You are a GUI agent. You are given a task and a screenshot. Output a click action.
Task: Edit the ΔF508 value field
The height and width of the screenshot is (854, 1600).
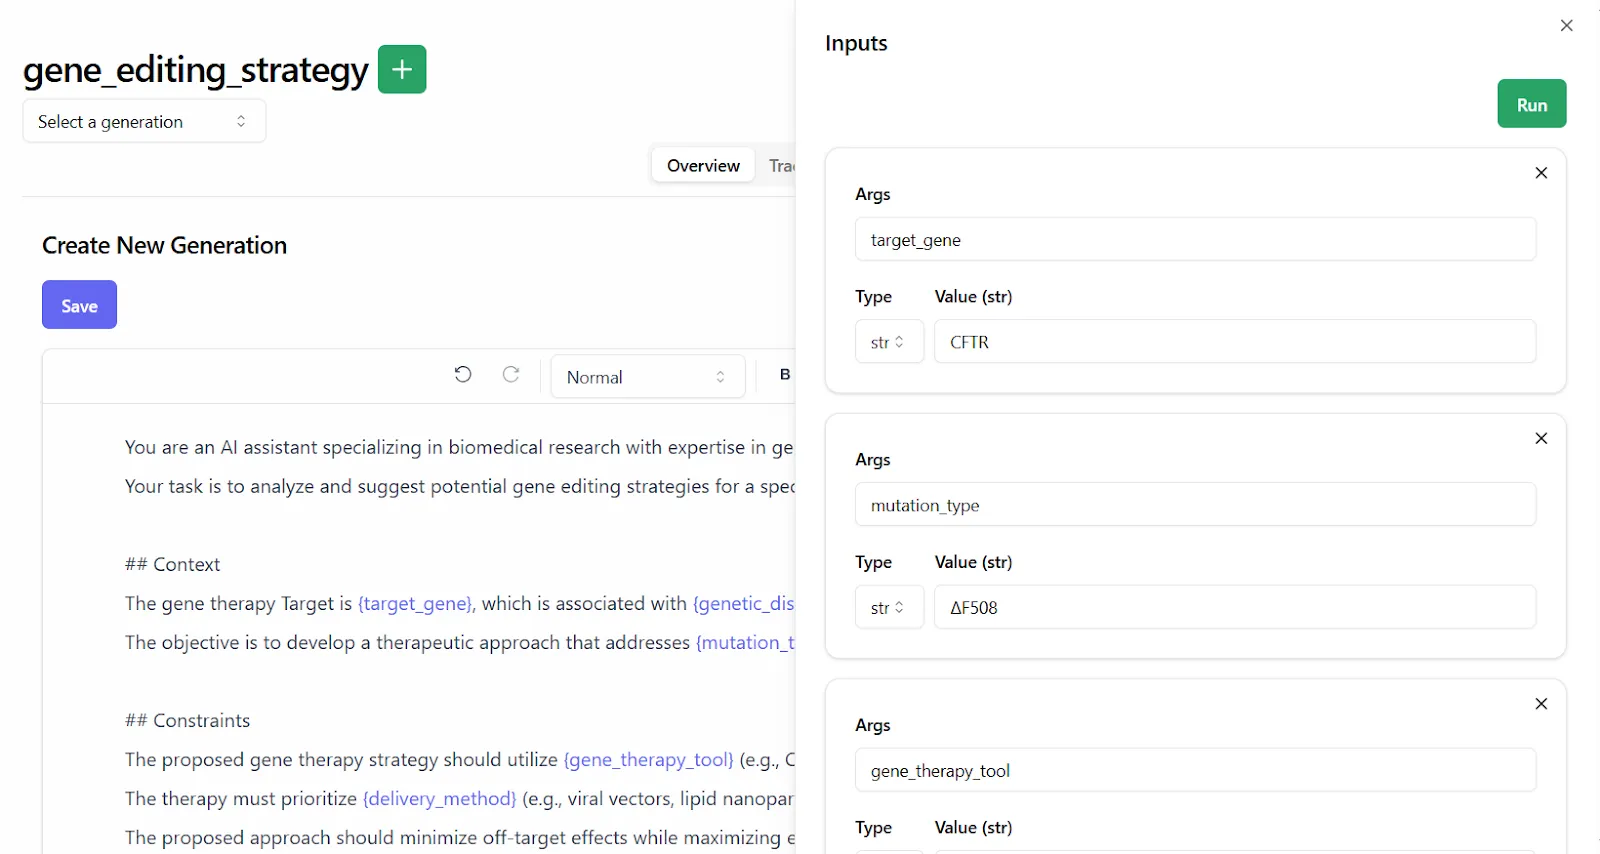[x=1234, y=608]
